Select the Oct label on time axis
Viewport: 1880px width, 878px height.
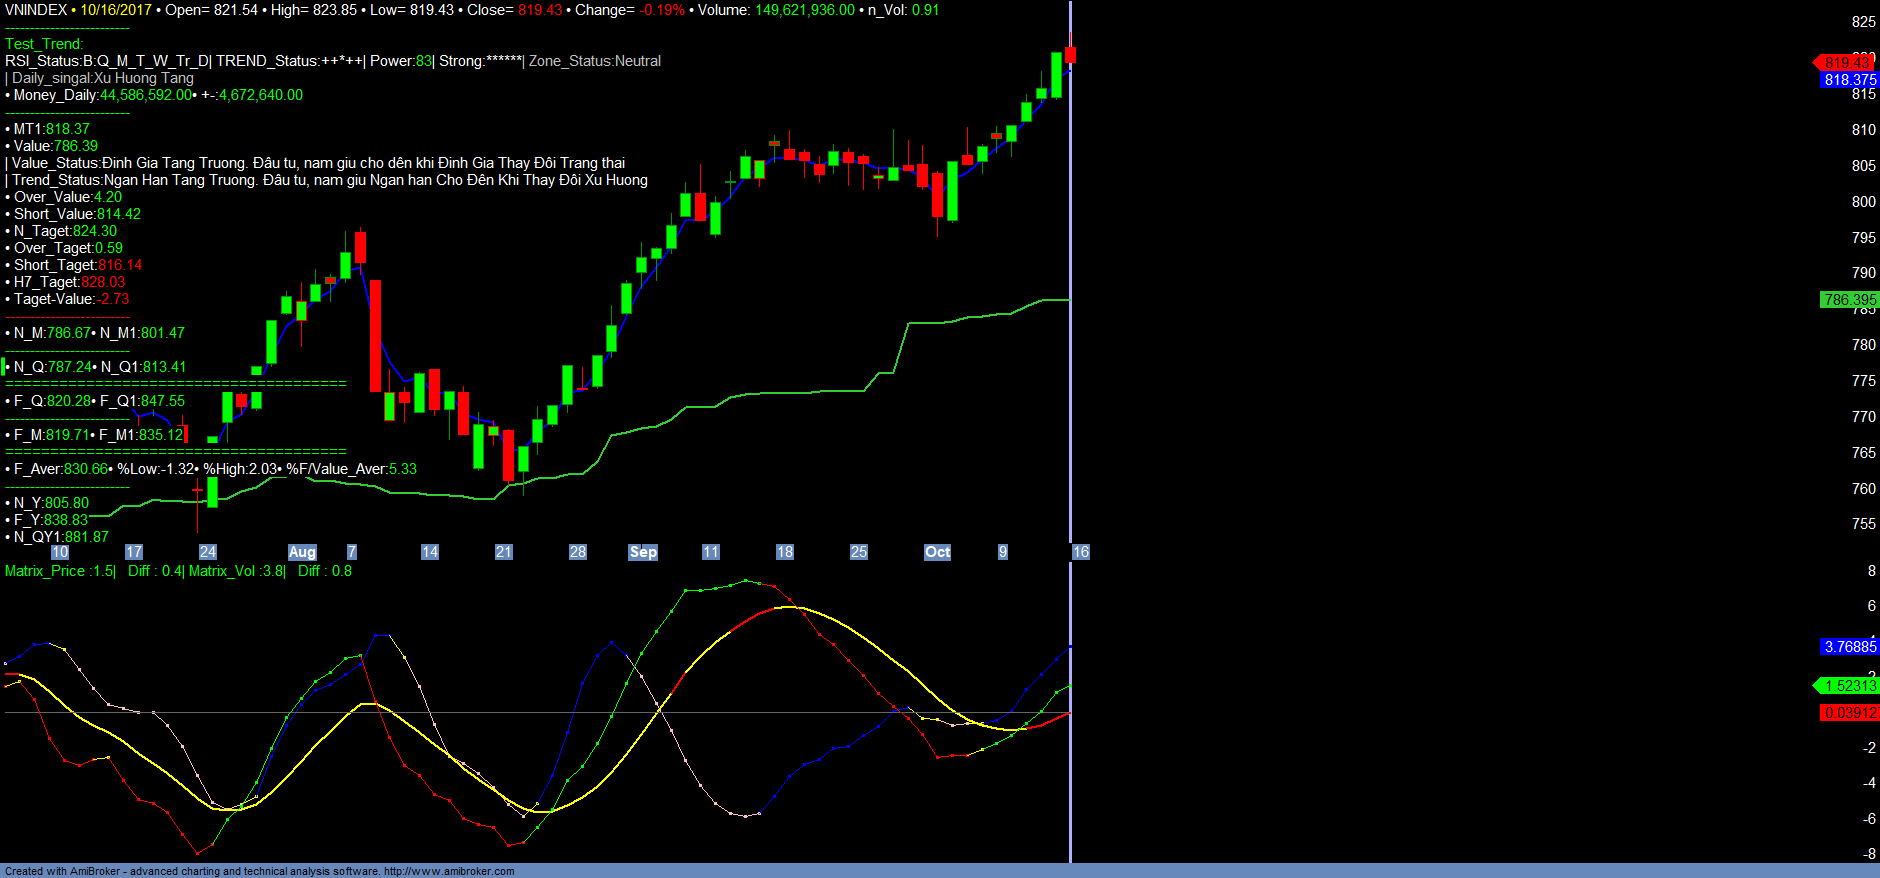(937, 552)
